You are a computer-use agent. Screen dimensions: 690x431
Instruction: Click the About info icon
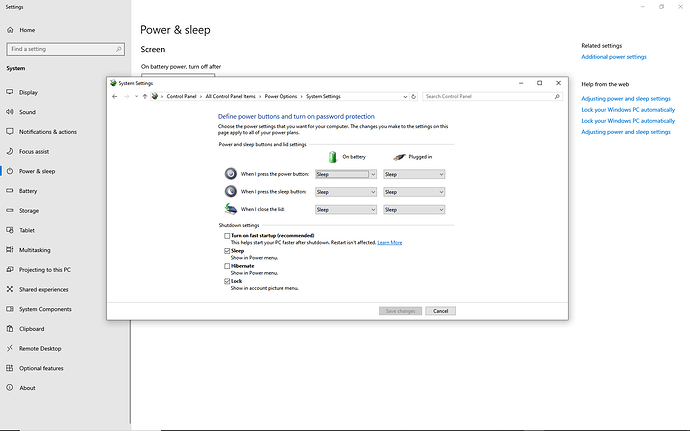10,388
